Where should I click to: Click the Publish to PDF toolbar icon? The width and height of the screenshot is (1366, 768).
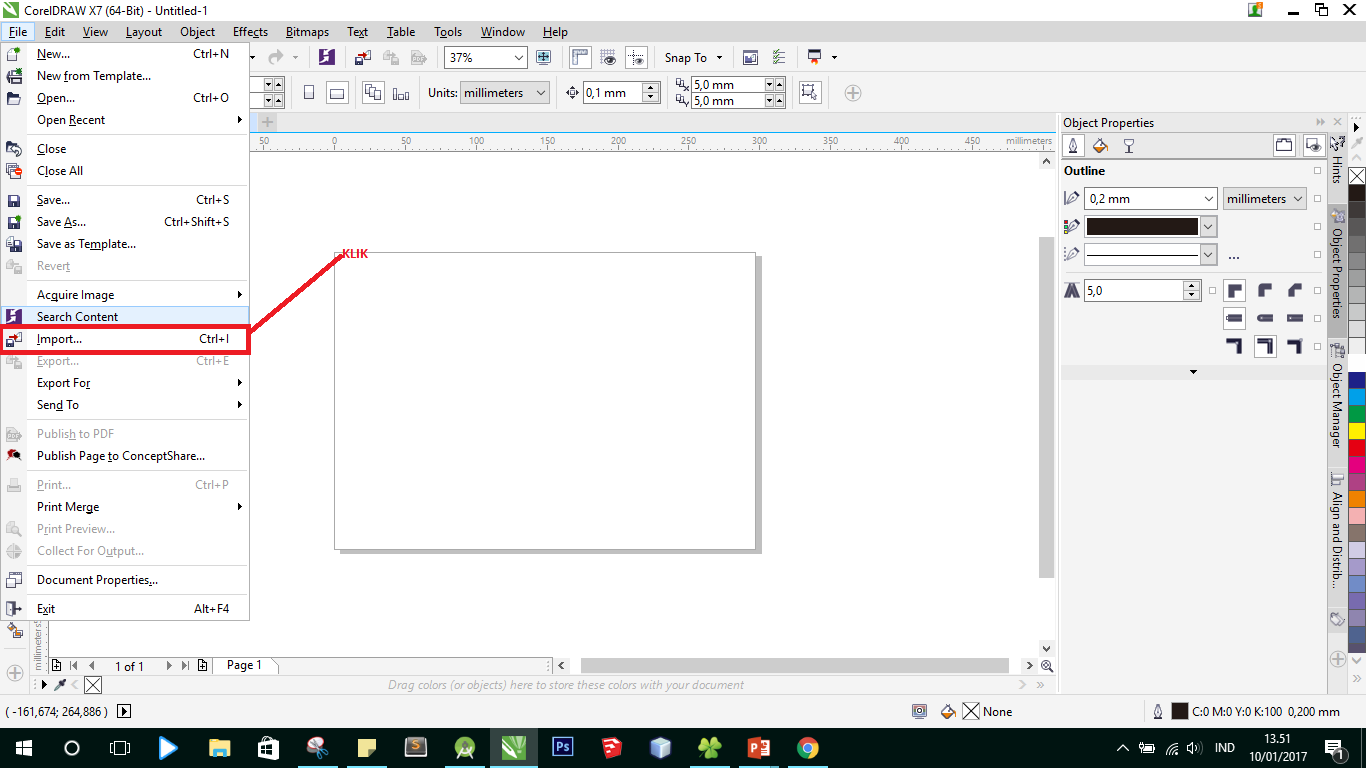(x=418, y=57)
